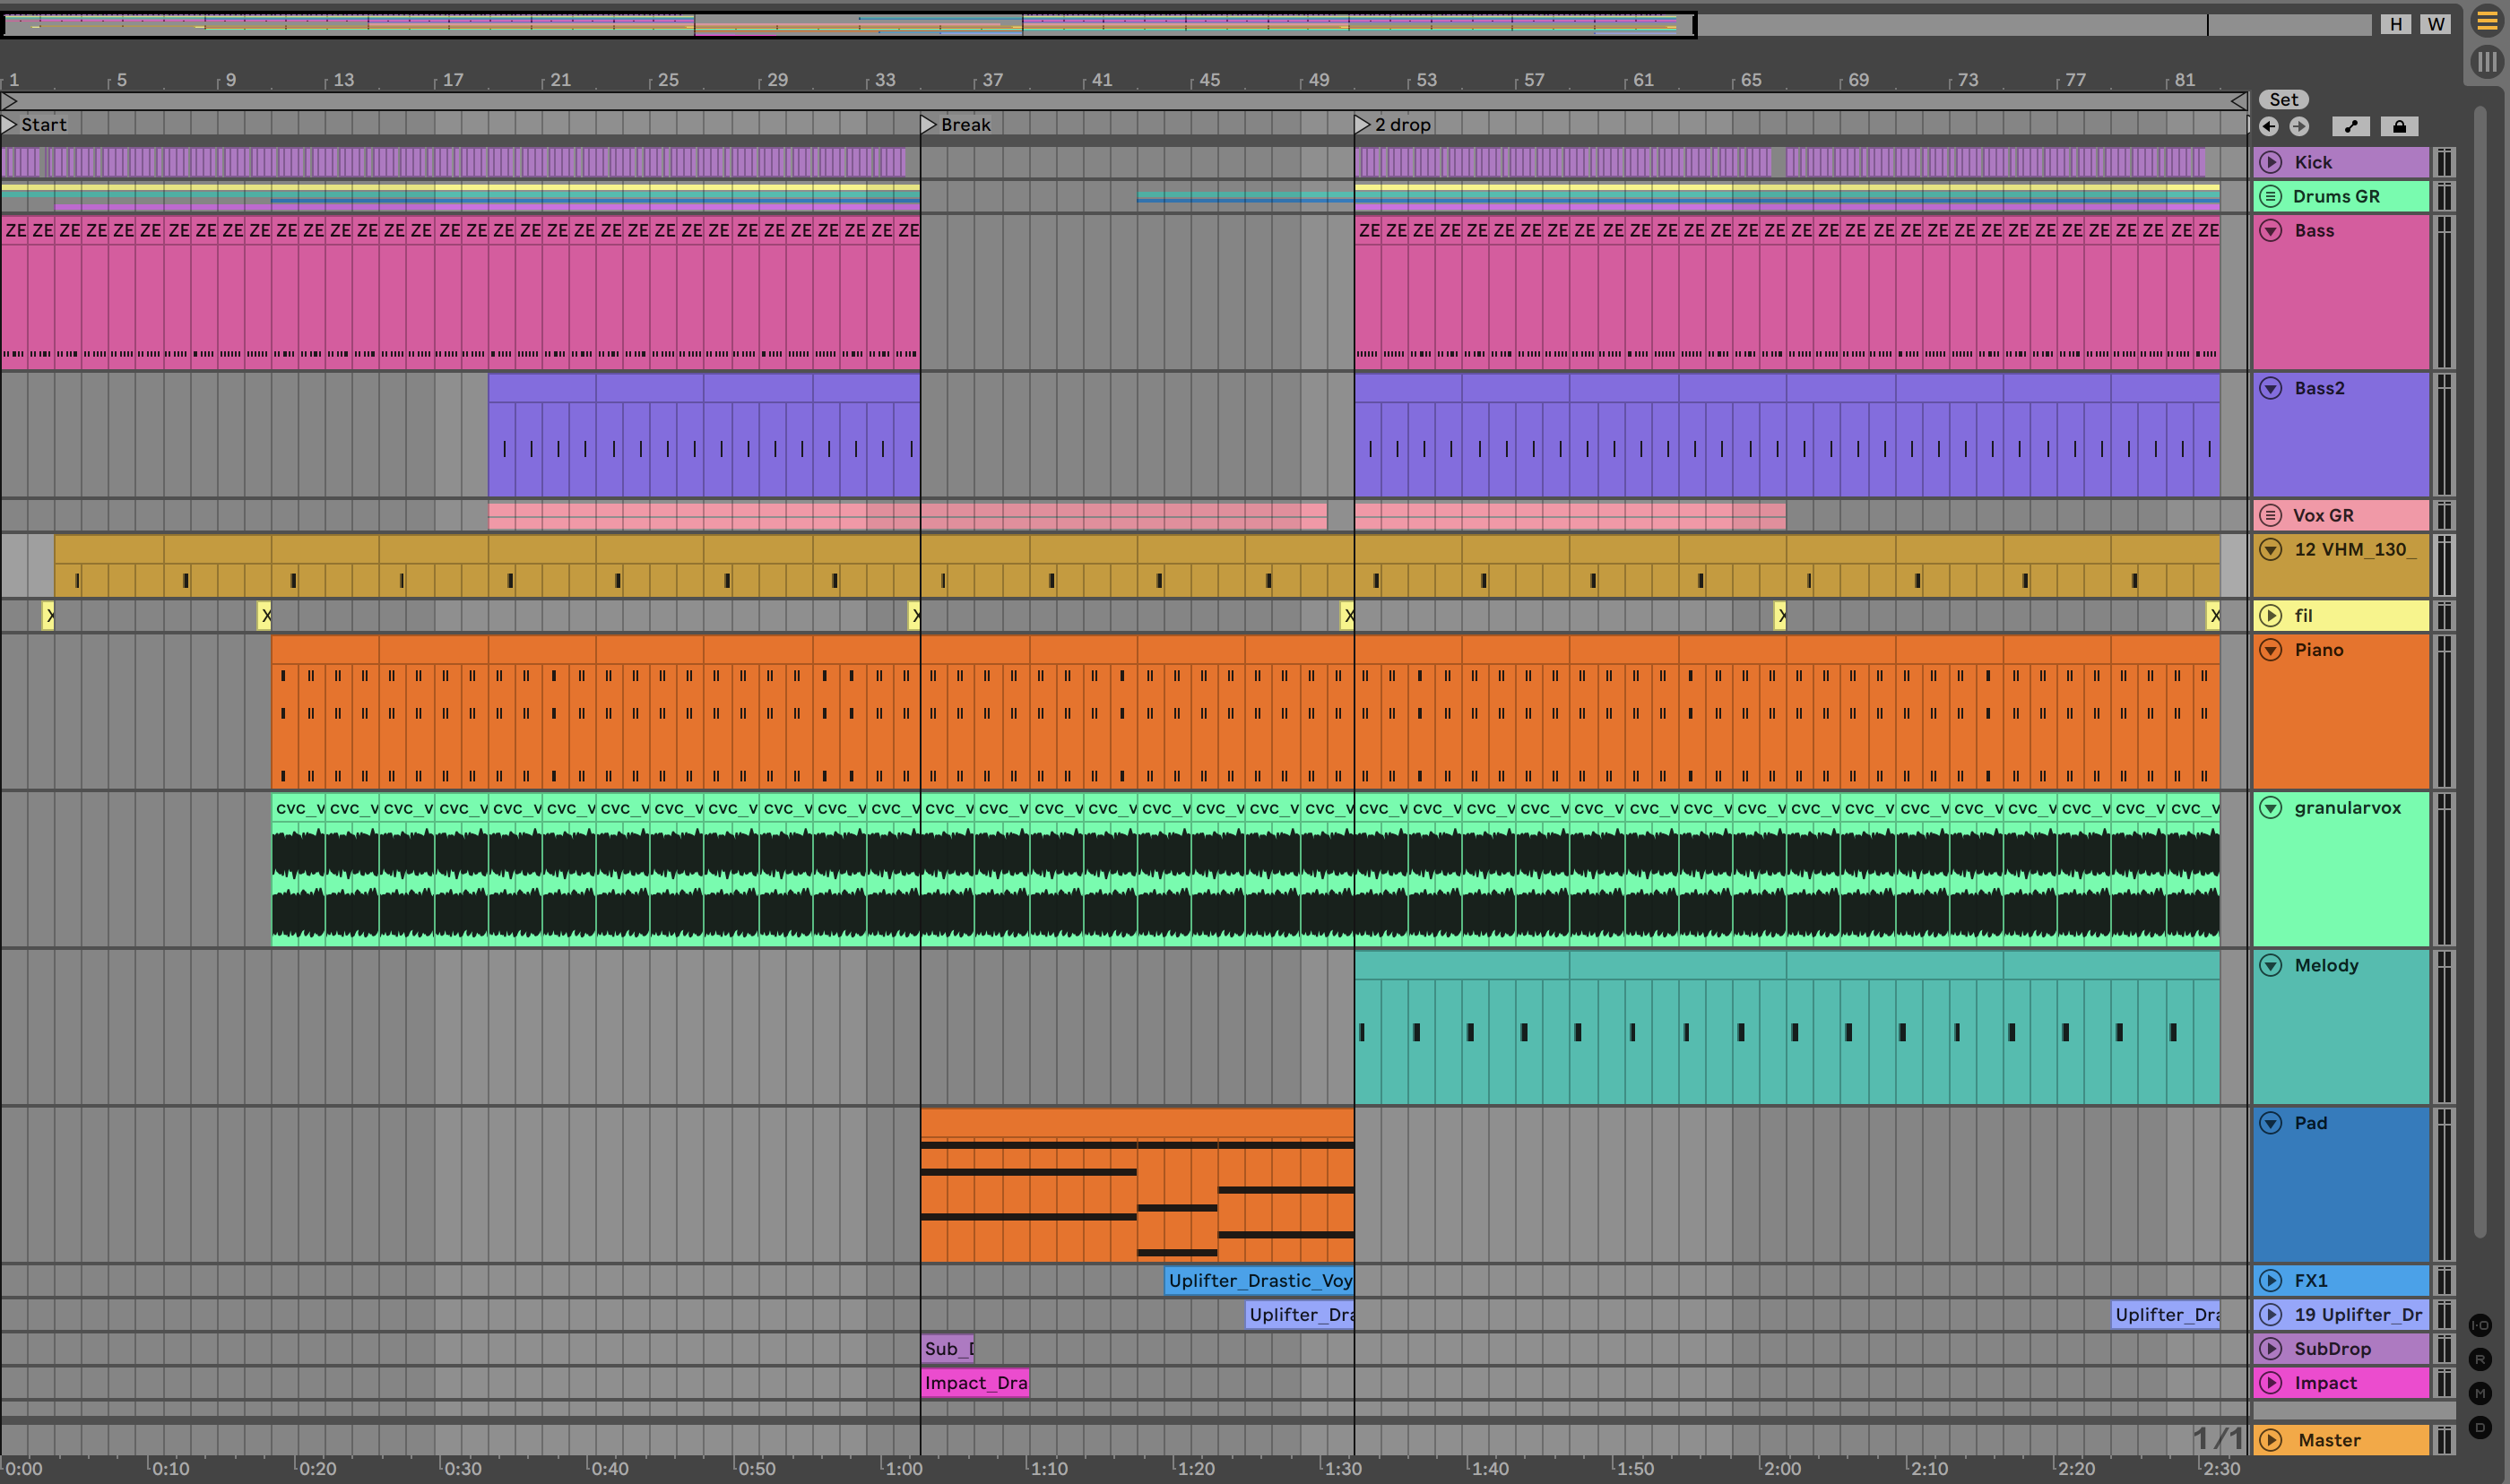Toggle Automation Mode button
The height and width of the screenshot is (1484, 2510).
click(x=2350, y=126)
